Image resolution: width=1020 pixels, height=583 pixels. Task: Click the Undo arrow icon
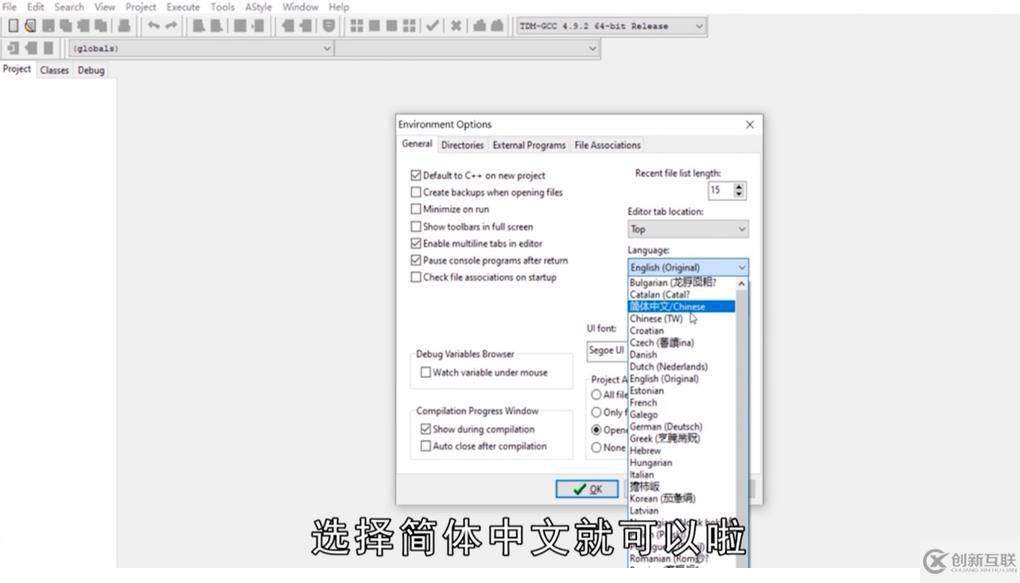pos(155,25)
